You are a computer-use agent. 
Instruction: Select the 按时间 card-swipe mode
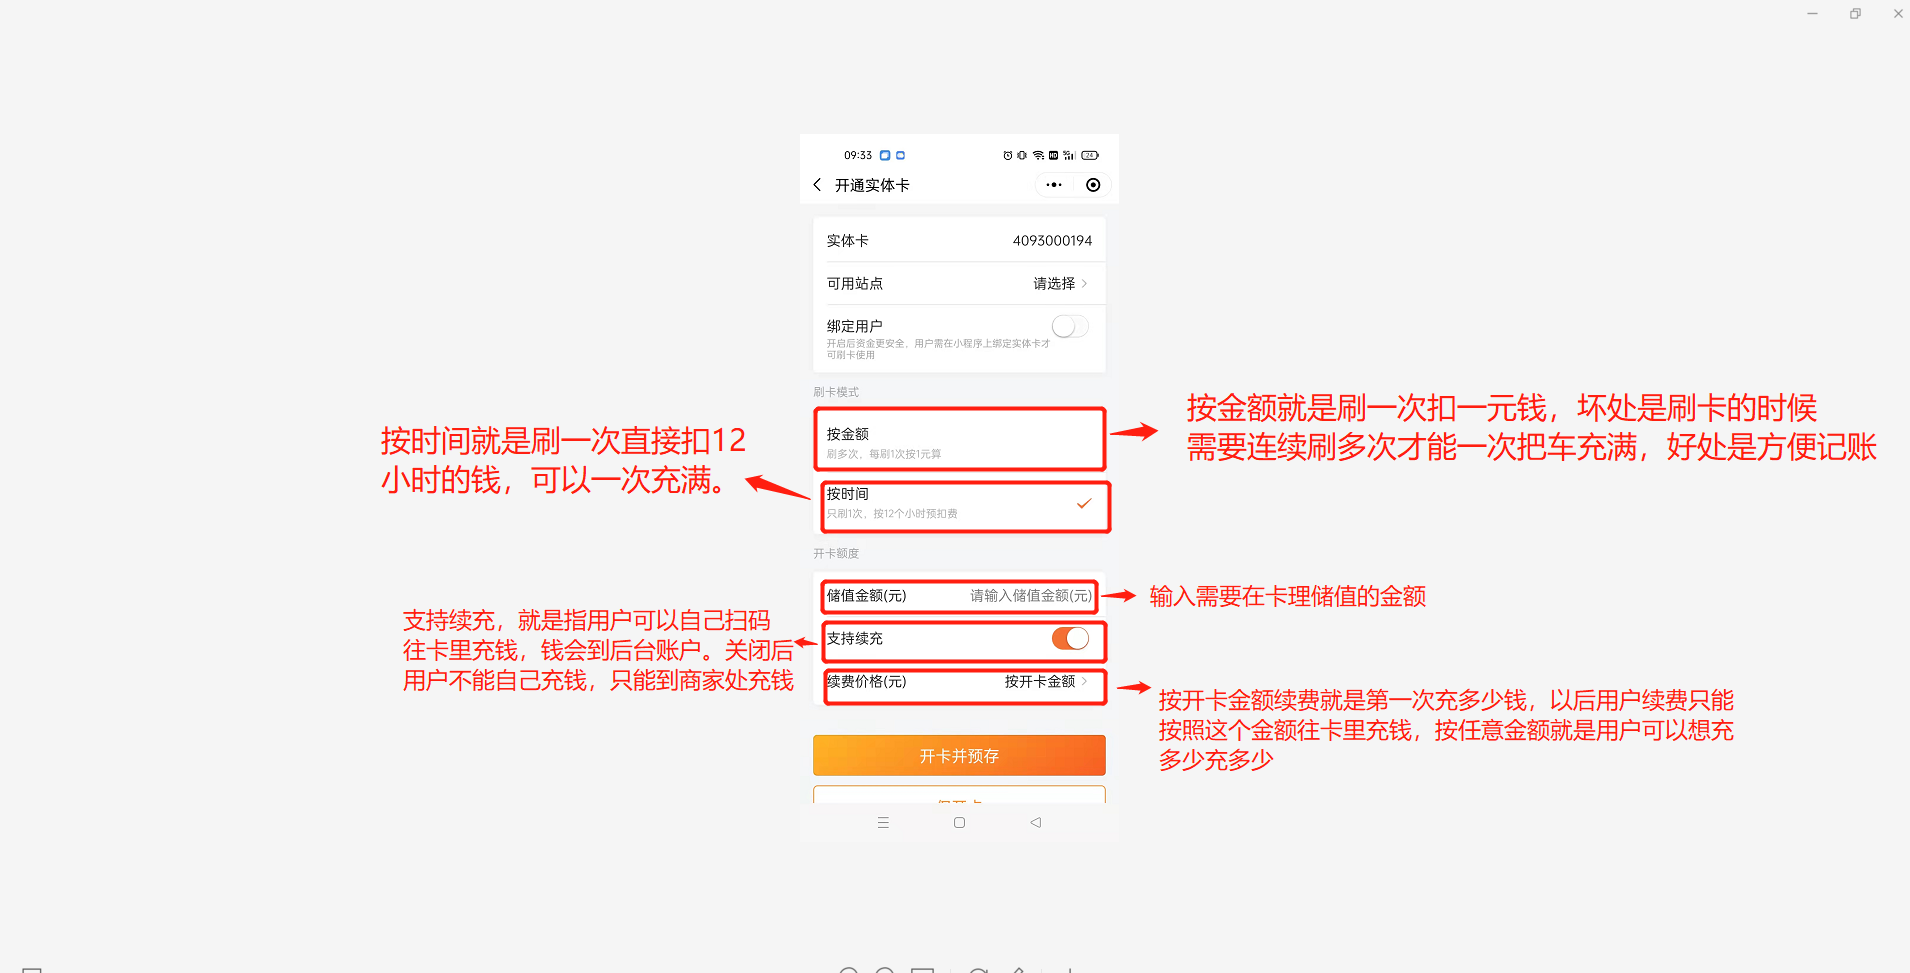(965, 506)
